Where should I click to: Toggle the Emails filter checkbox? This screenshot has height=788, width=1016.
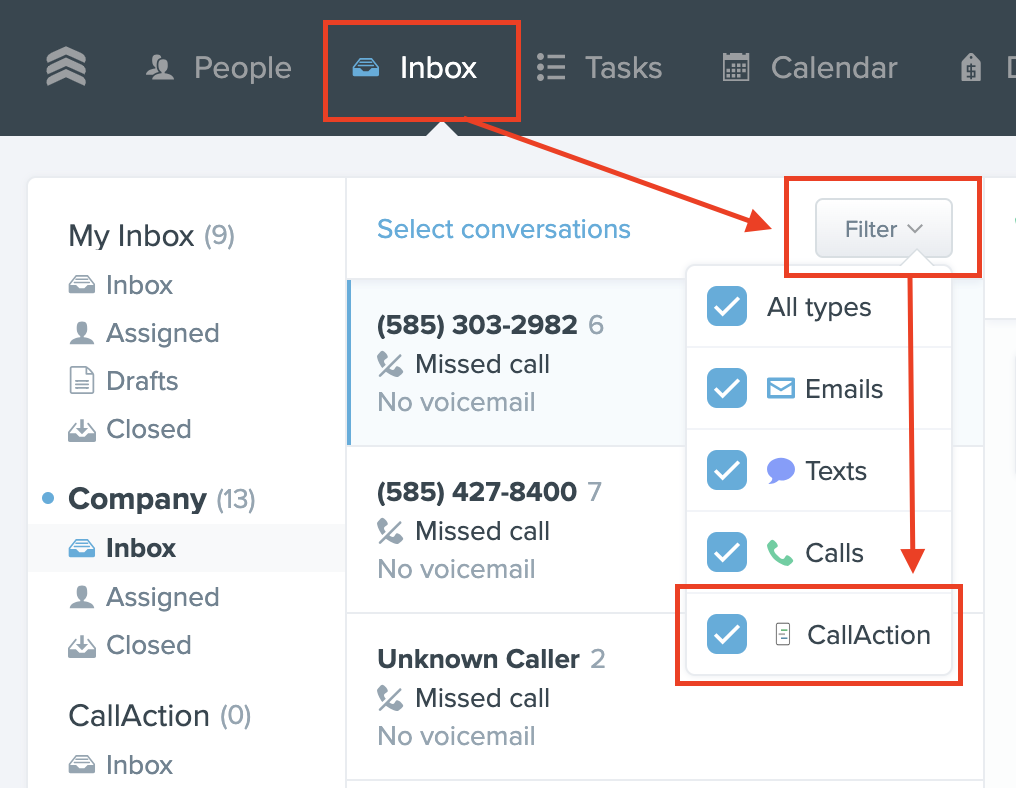(x=726, y=388)
